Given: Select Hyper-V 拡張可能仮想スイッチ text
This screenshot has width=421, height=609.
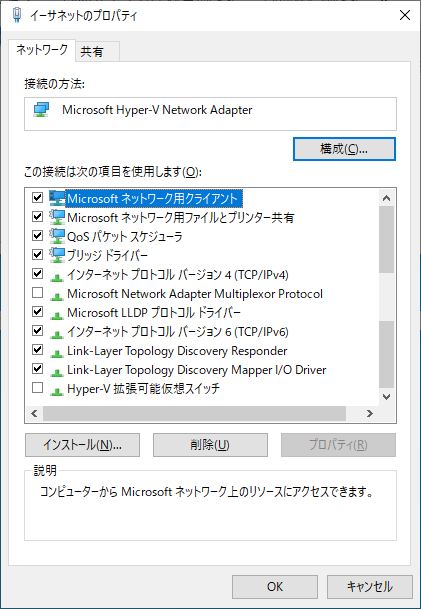Looking at the screenshot, I should (x=144, y=389).
